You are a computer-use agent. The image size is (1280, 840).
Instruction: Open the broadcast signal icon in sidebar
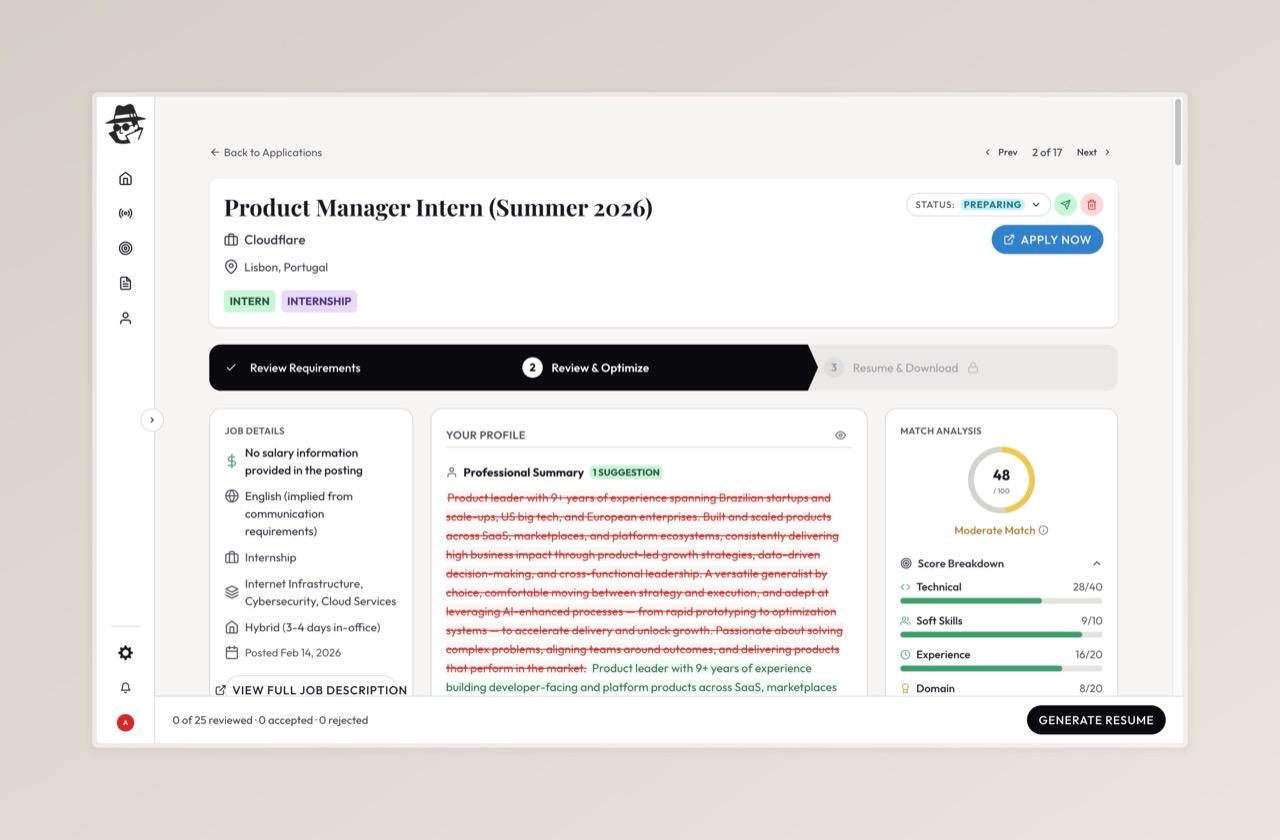pos(125,214)
